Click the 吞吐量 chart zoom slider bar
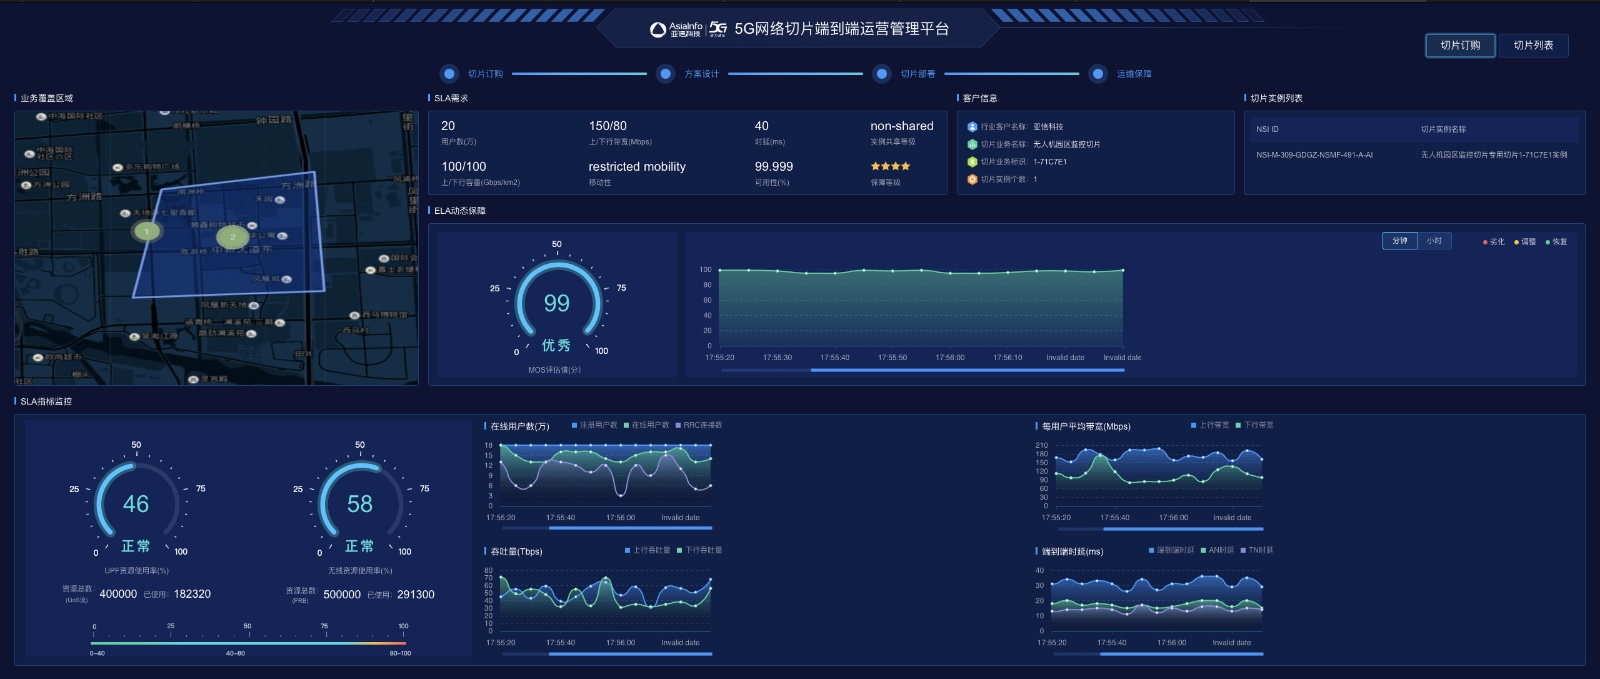Viewport: 1600px width, 679px height. pyautogui.click(x=630, y=654)
